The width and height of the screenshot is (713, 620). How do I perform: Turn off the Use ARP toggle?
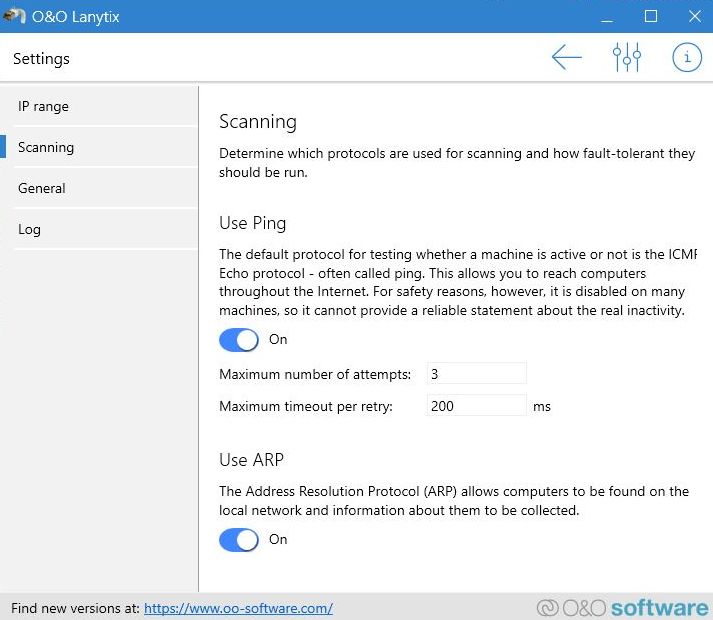239,540
